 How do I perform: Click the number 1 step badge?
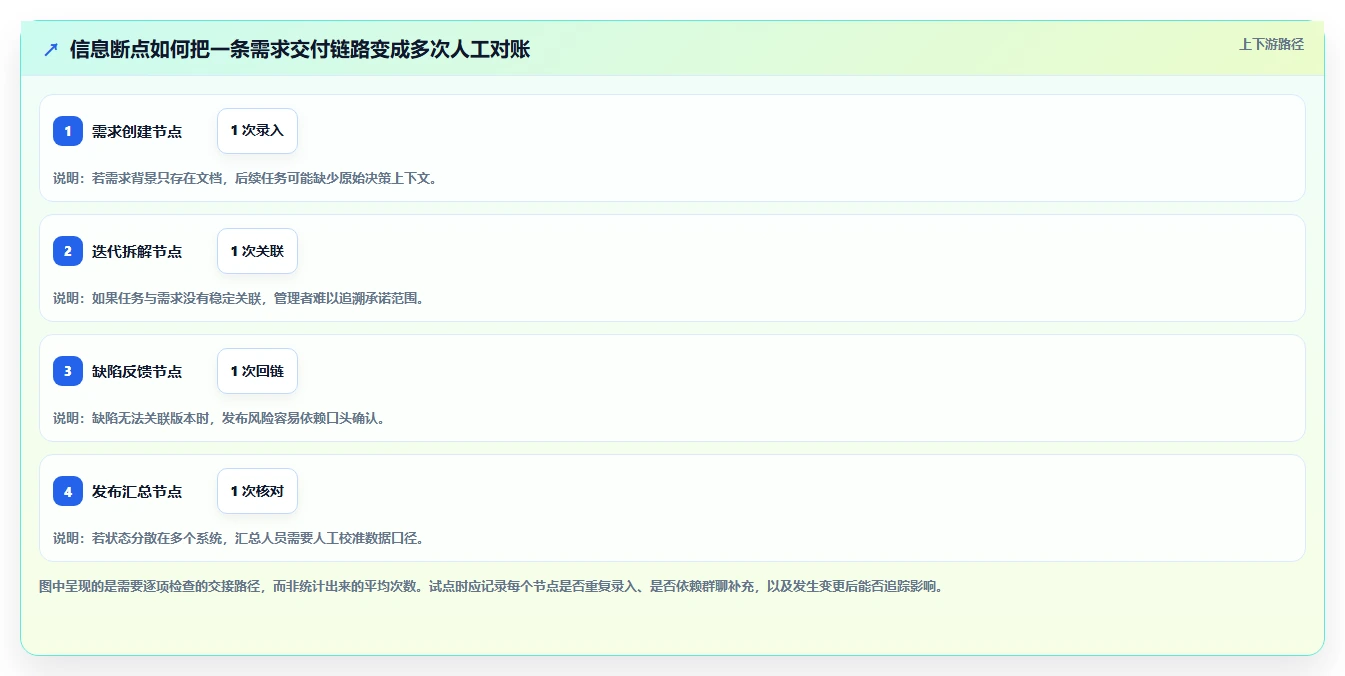[68, 131]
